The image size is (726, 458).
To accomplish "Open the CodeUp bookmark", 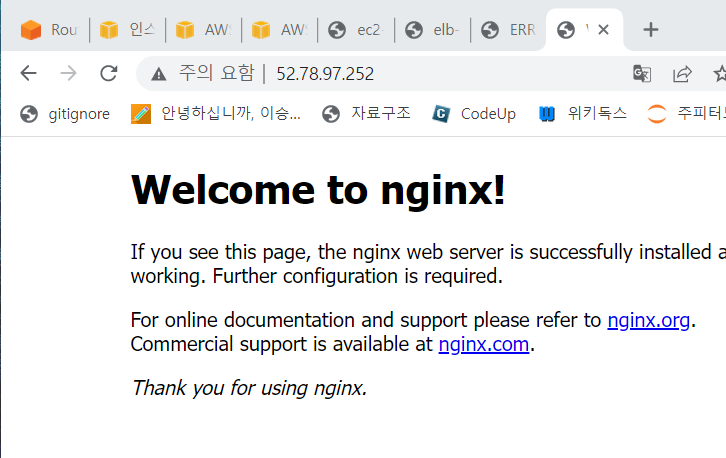I will (474, 114).
